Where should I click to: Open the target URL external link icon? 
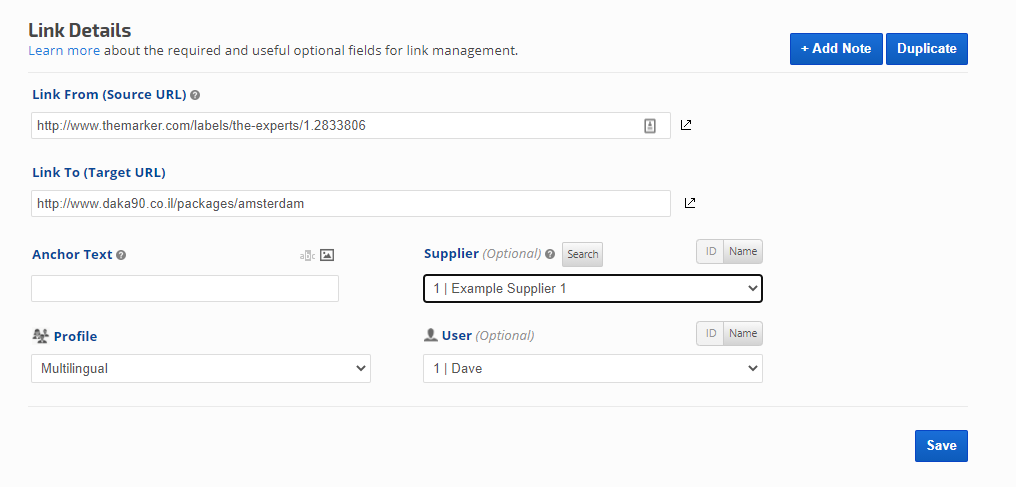[689, 203]
